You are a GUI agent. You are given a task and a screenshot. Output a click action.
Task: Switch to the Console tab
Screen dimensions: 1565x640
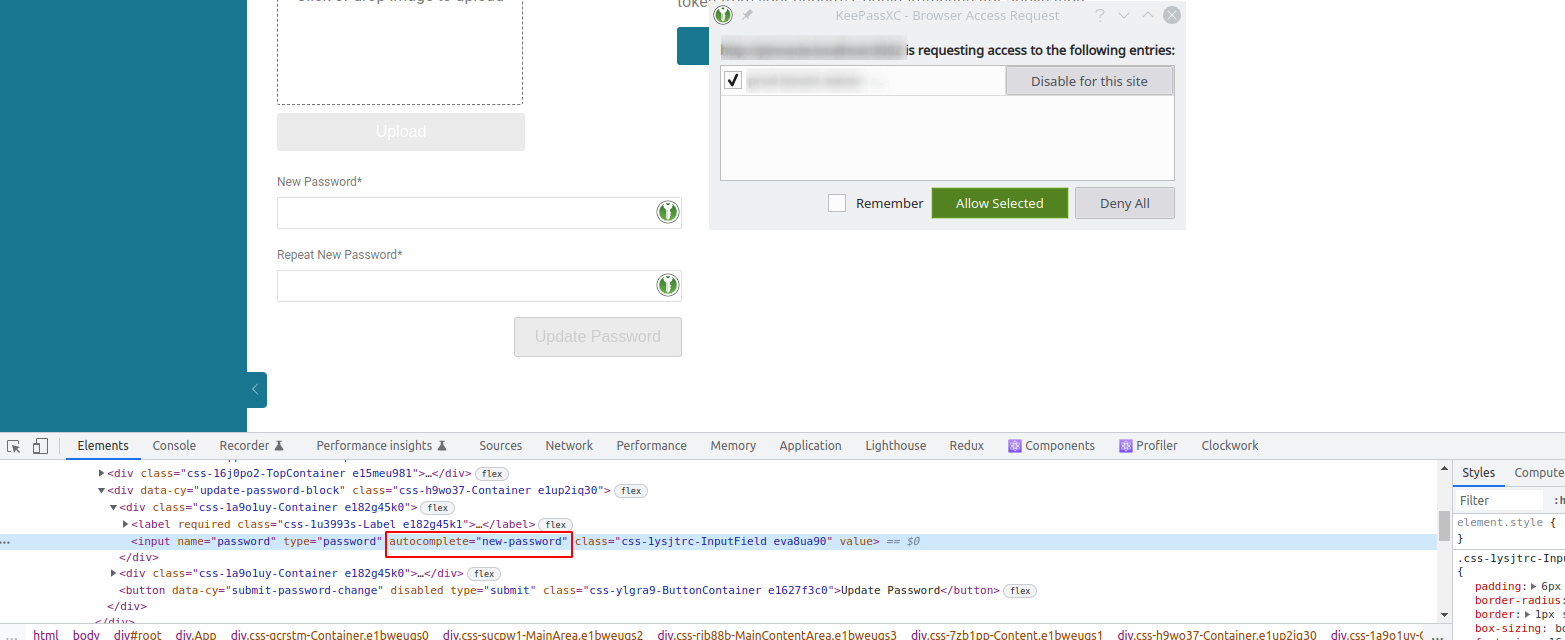click(174, 445)
